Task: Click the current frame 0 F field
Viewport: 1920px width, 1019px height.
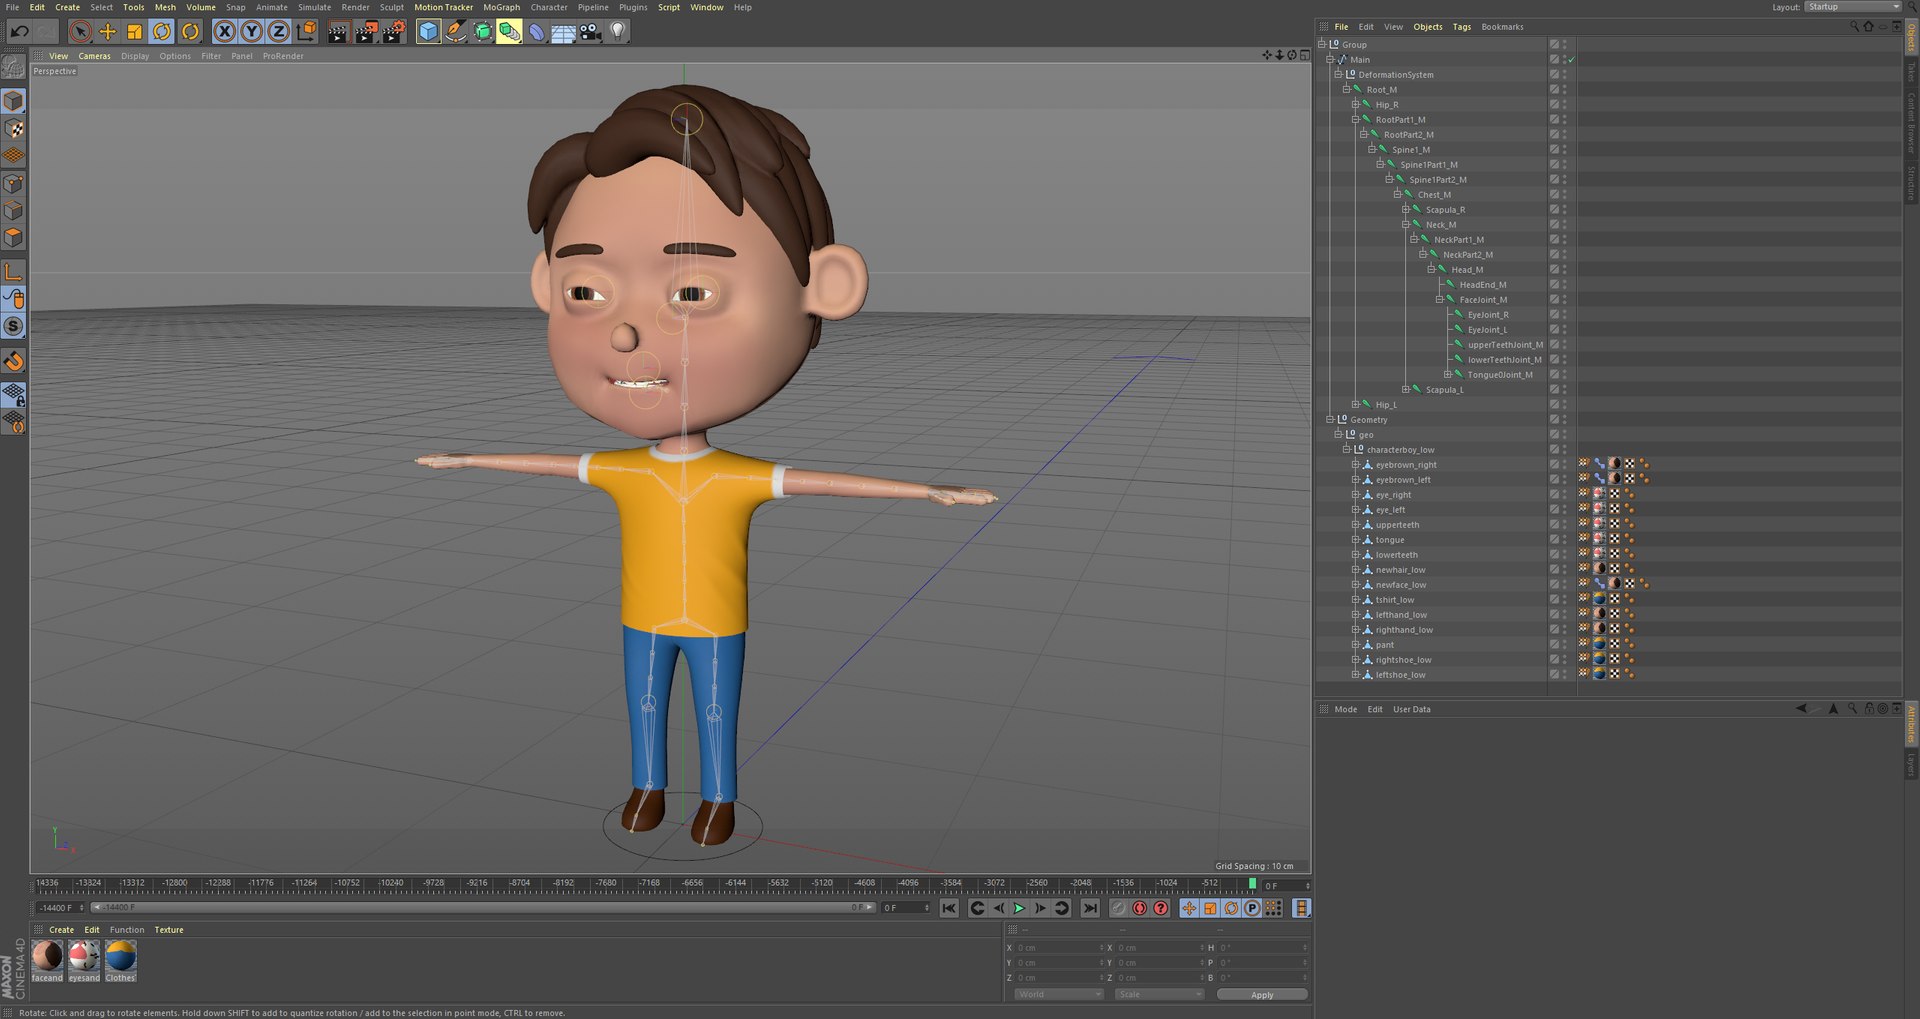Action: point(1285,886)
